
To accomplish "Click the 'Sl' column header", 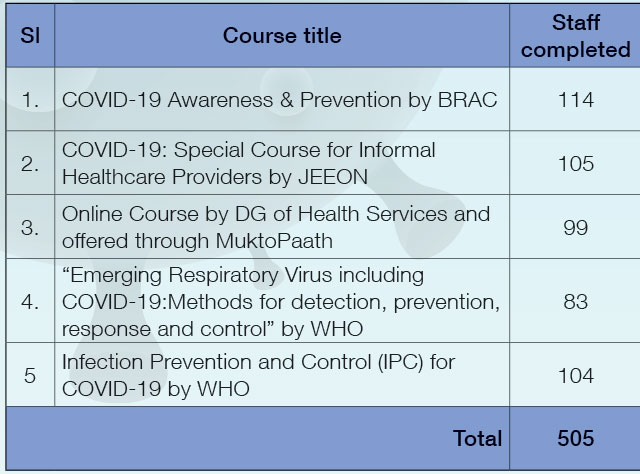I will pos(30,36).
